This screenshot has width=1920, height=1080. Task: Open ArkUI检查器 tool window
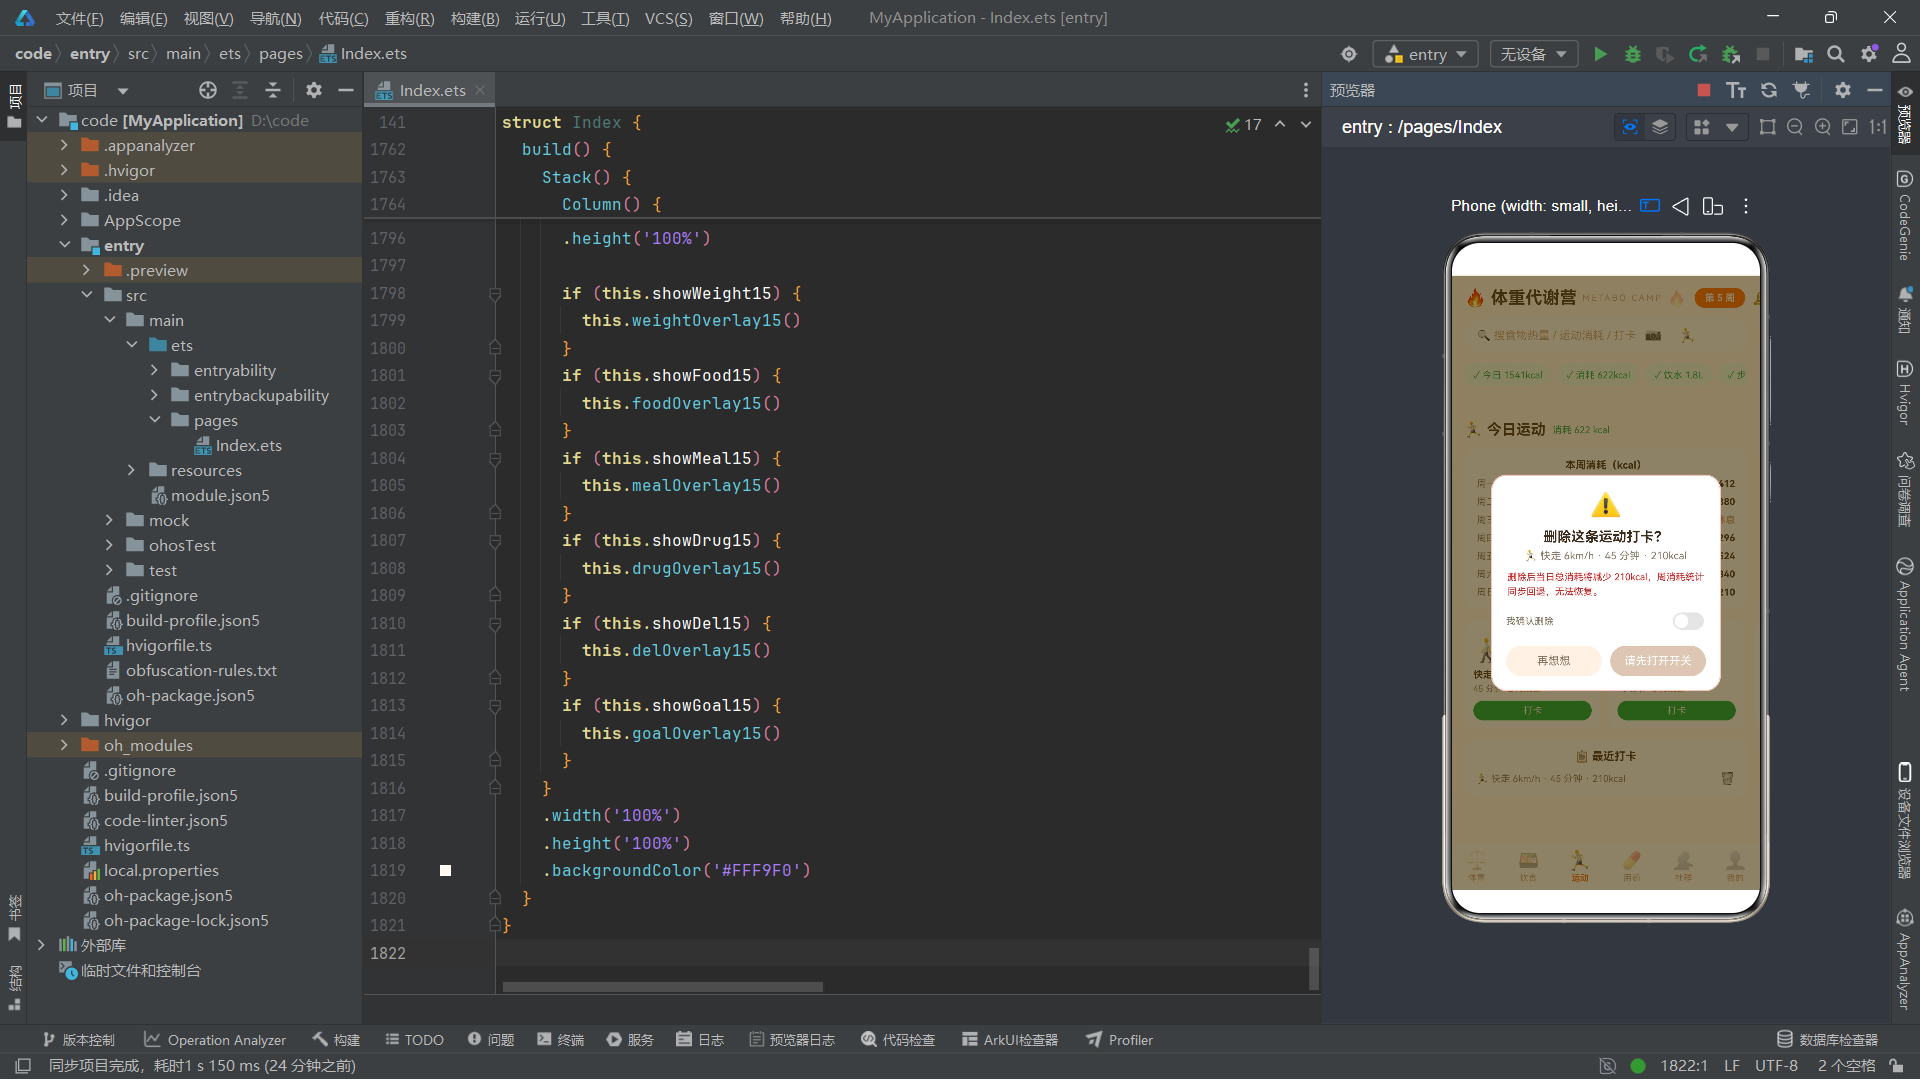1010,1040
